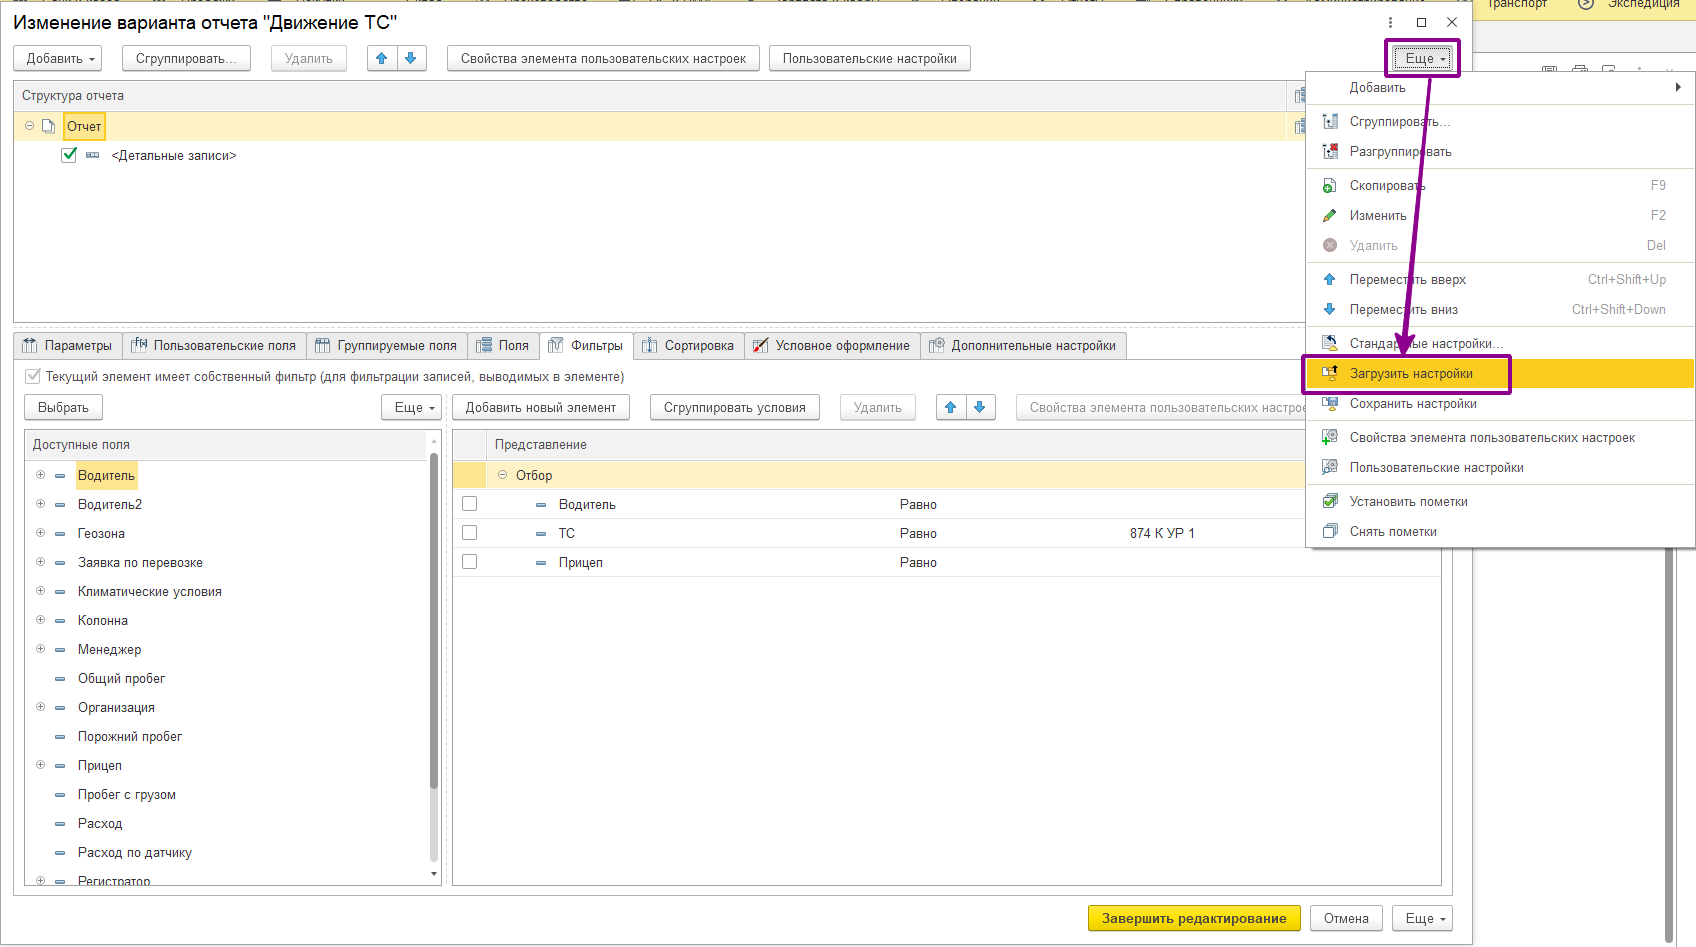Click the available fields scrollbar down arrow
Viewport: 1696px width, 947px height.
click(x=434, y=874)
